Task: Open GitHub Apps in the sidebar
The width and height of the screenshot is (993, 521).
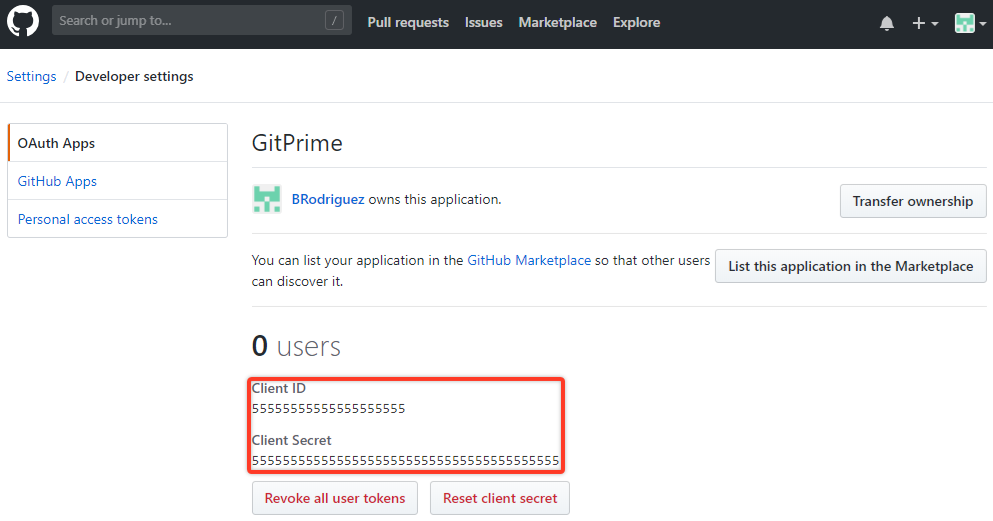Action: [118, 181]
